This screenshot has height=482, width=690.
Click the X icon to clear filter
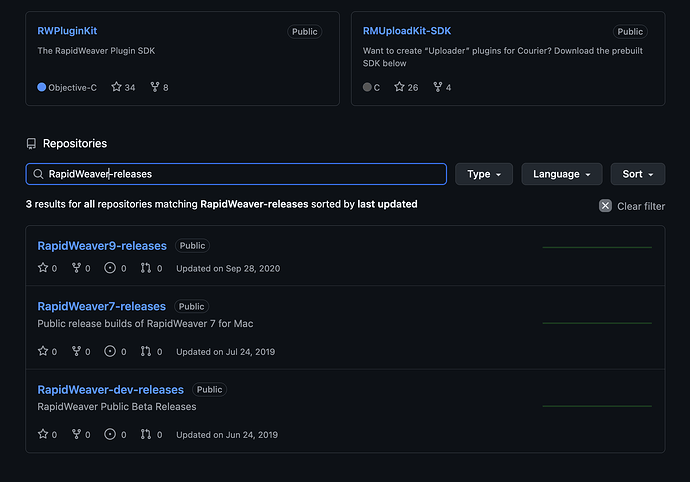coord(605,206)
